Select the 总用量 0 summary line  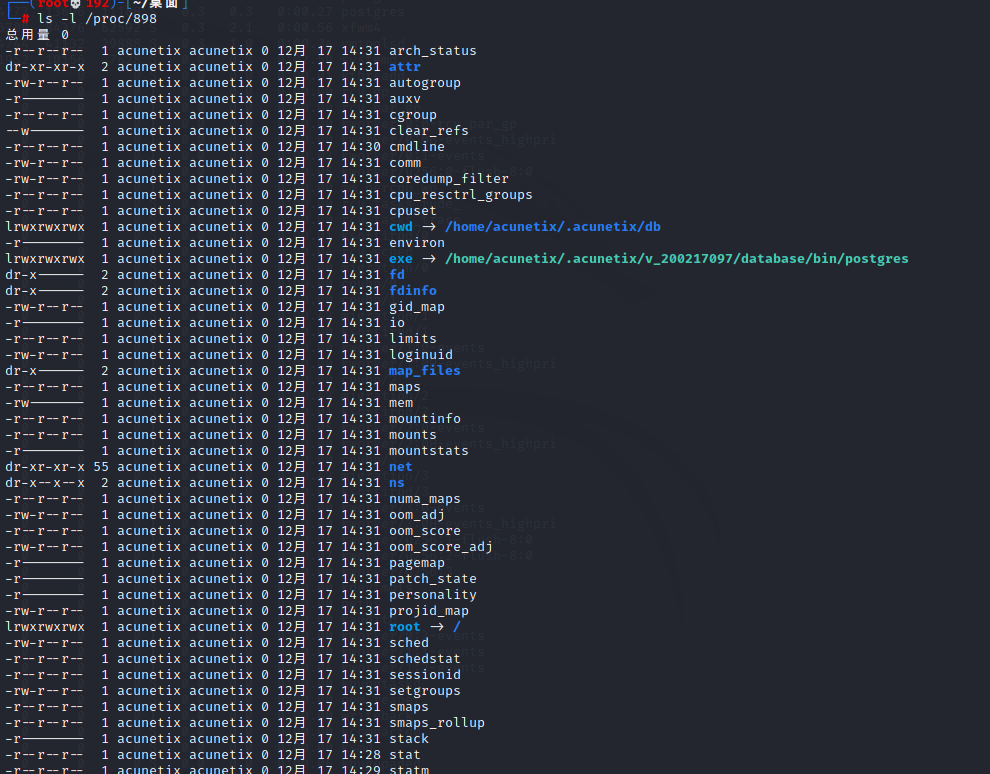click(37, 35)
